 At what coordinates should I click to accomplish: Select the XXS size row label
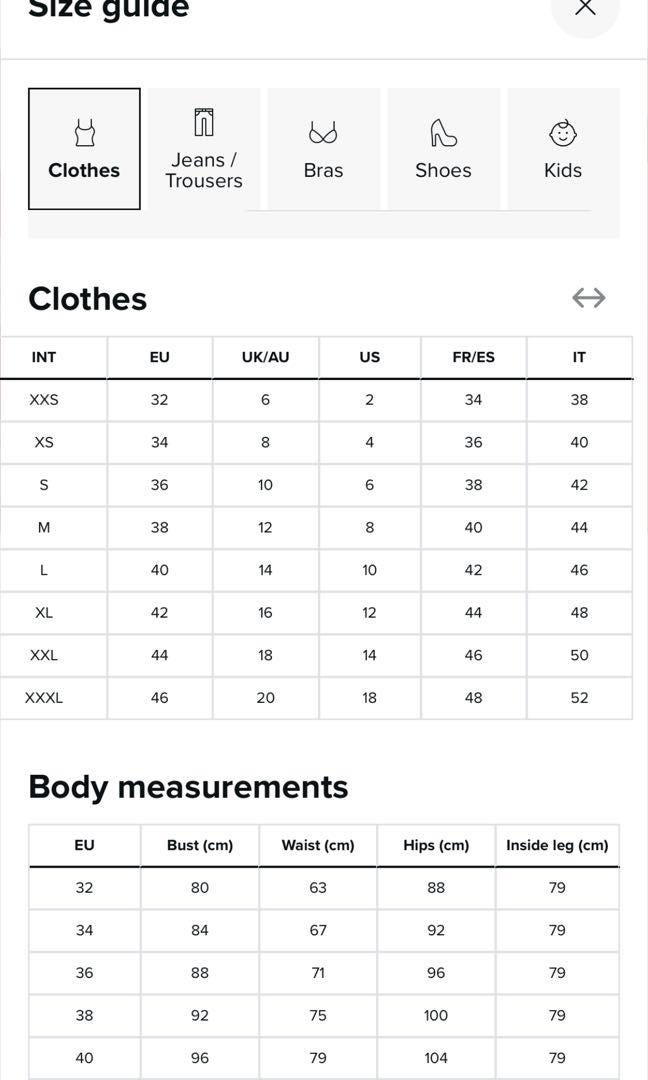click(44, 399)
